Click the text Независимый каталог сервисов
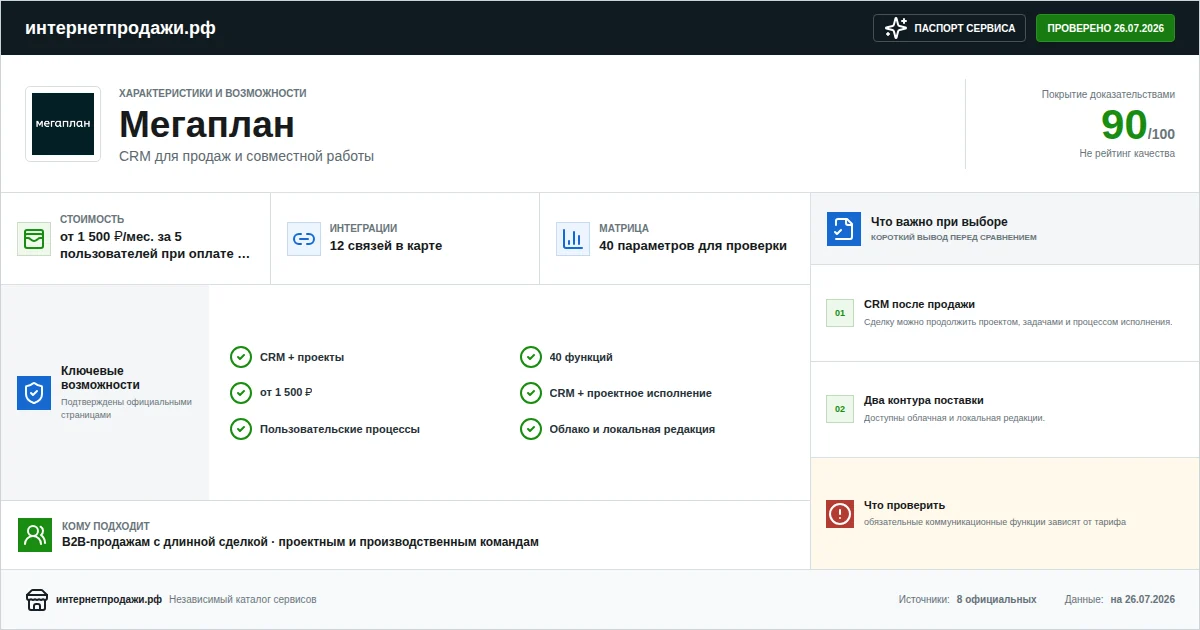Viewport: 1200px width, 630px height. coord(243,599)
